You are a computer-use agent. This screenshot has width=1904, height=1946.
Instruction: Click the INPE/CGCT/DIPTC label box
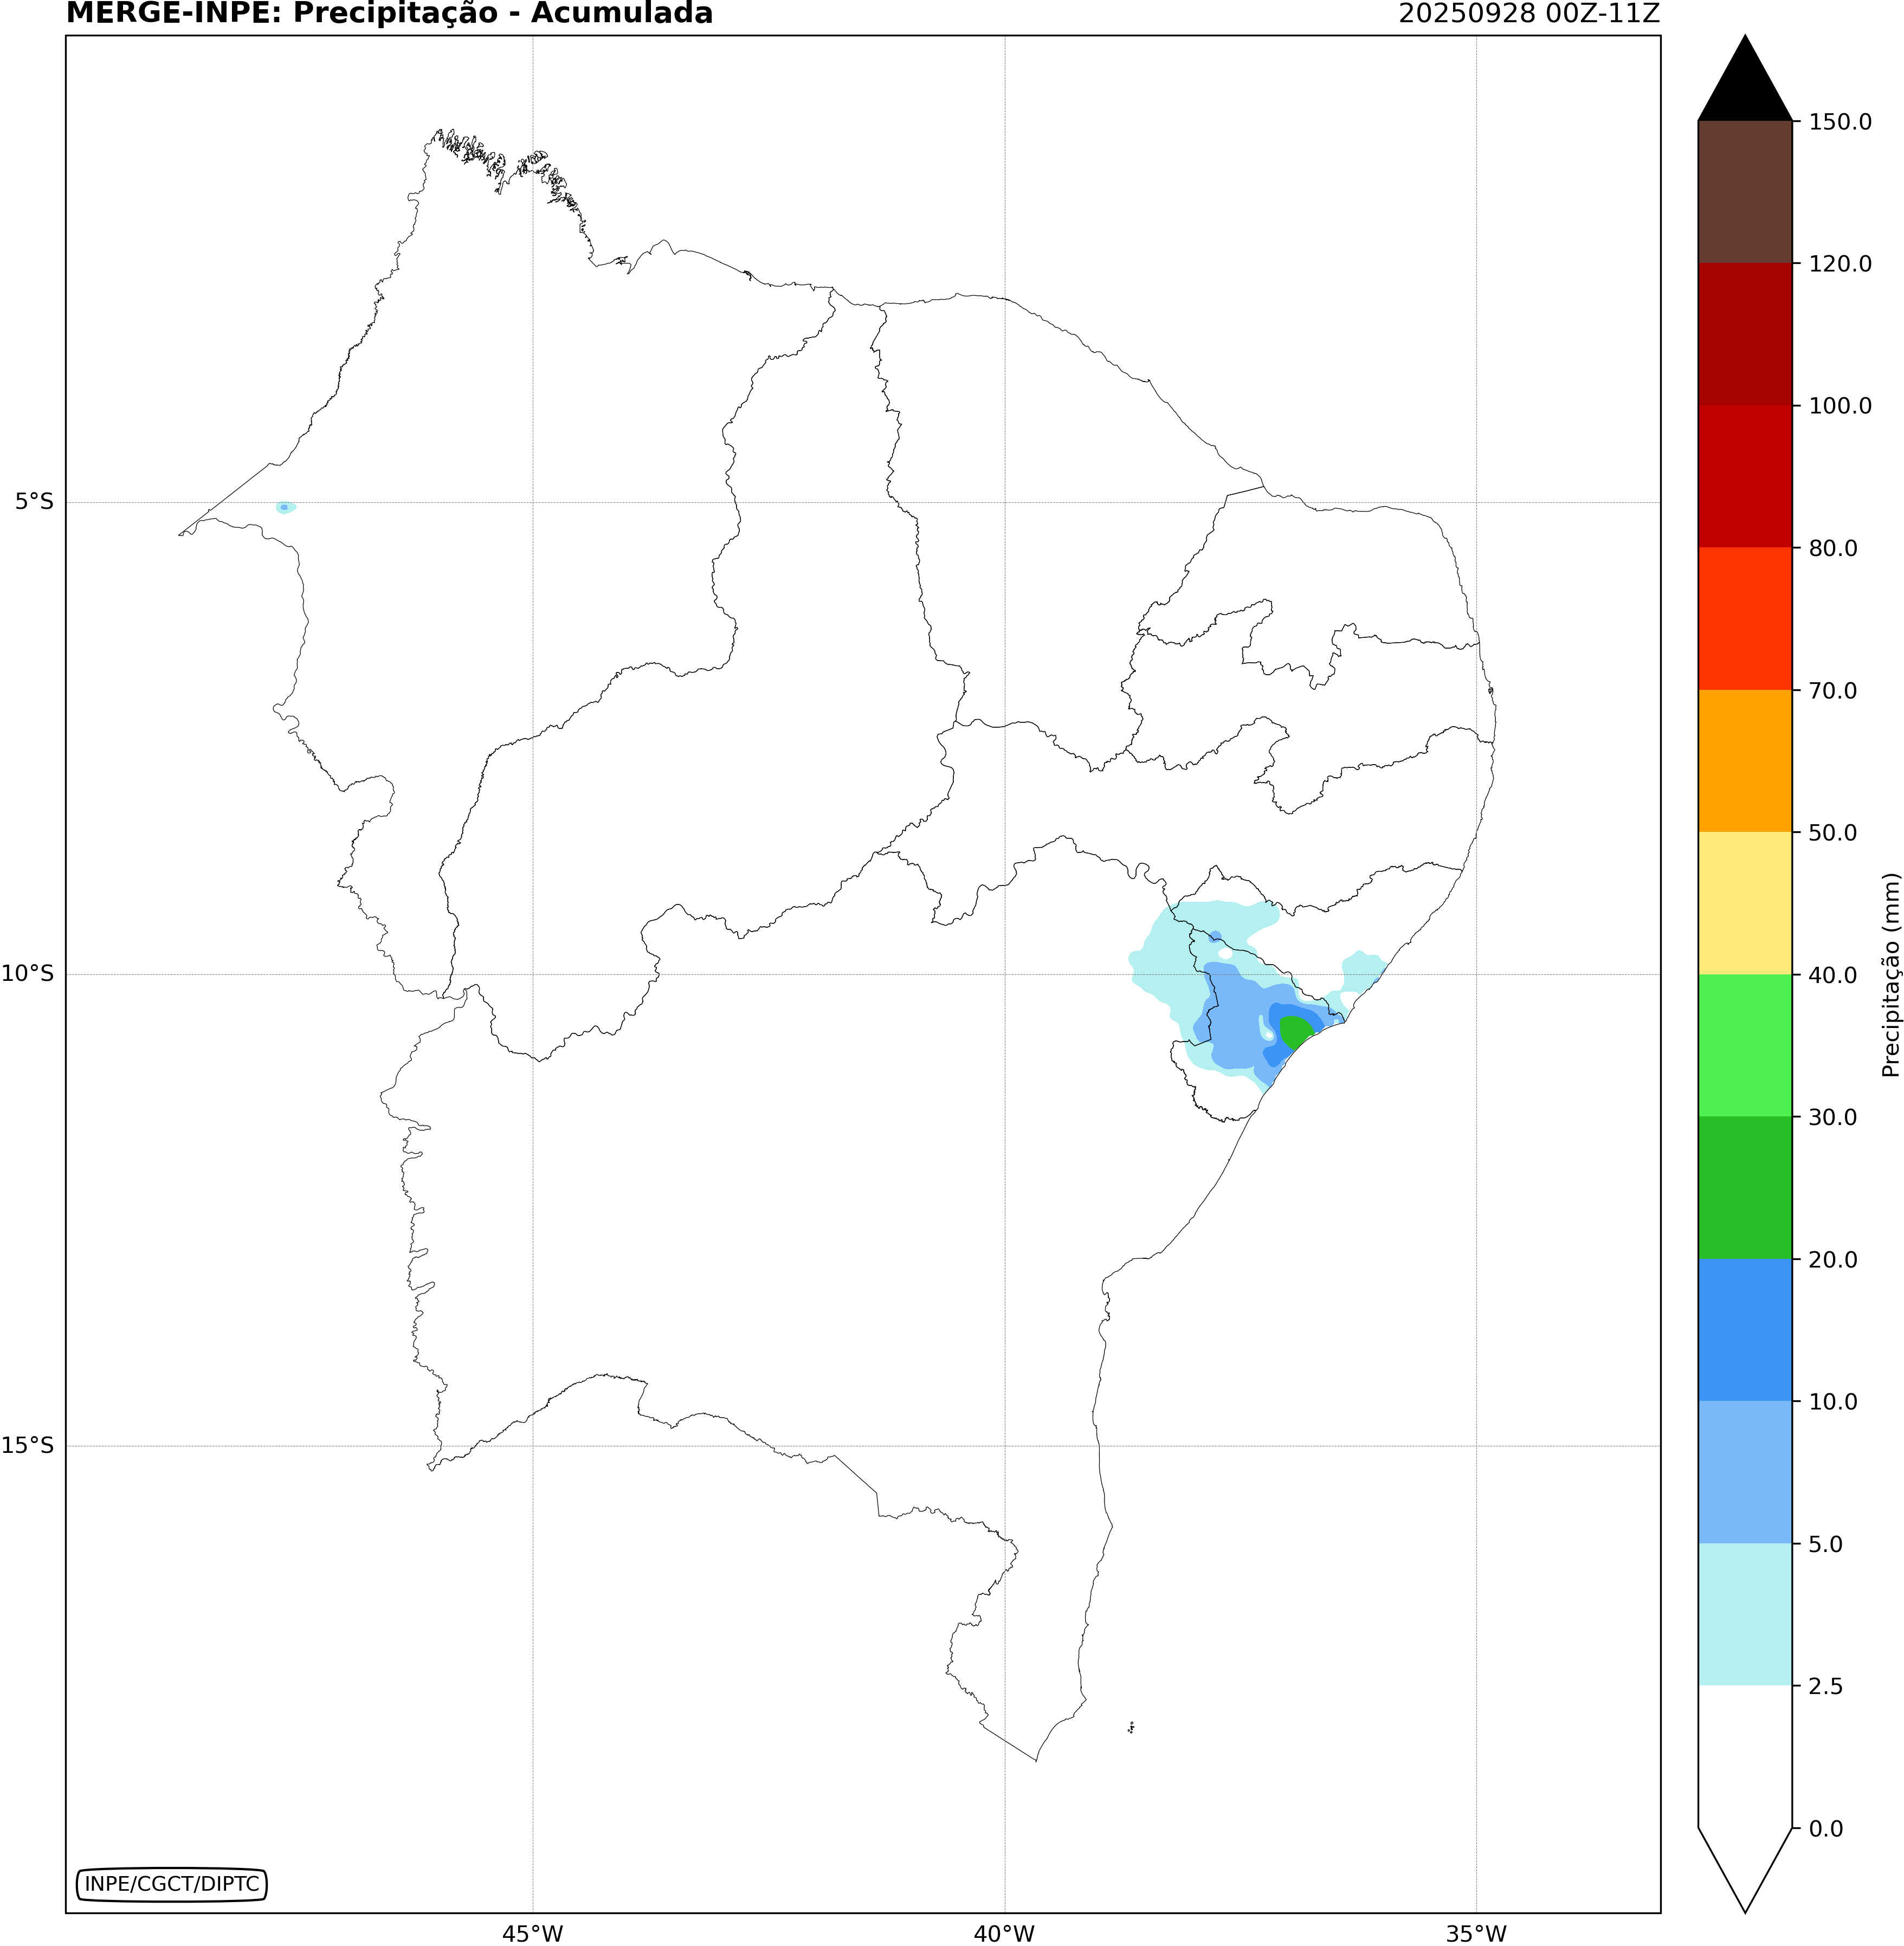click(x=172, y=1884)
